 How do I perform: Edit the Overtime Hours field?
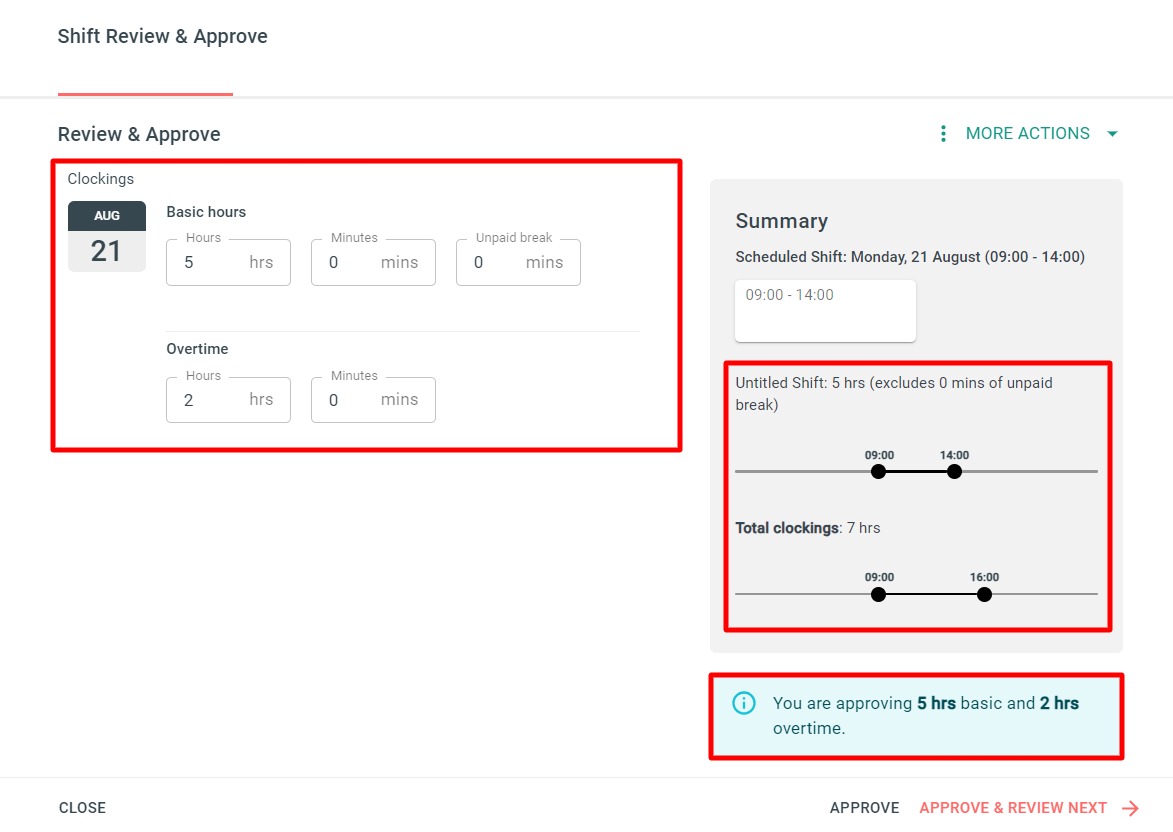(228, 400)
